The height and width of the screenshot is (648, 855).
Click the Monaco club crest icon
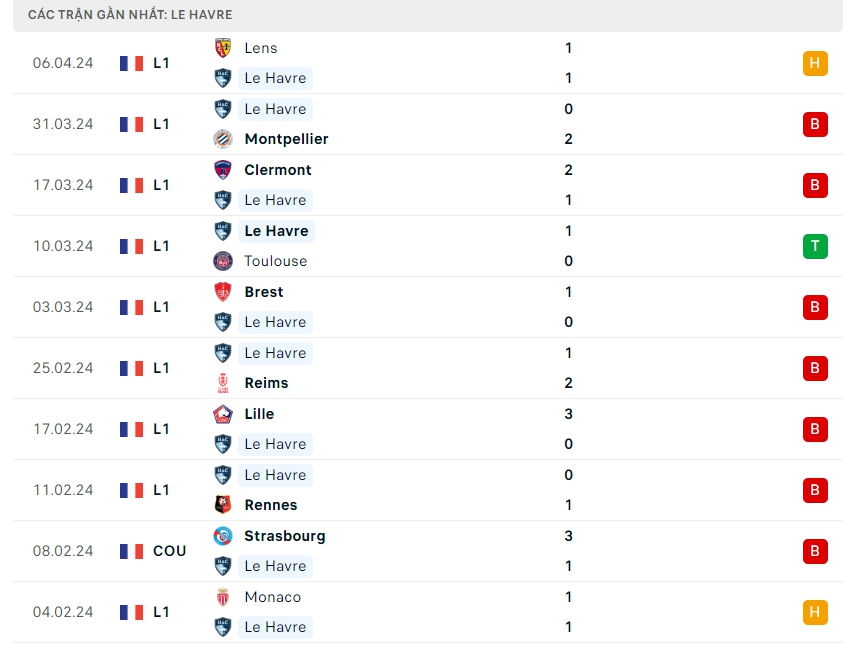click(223, 597)
